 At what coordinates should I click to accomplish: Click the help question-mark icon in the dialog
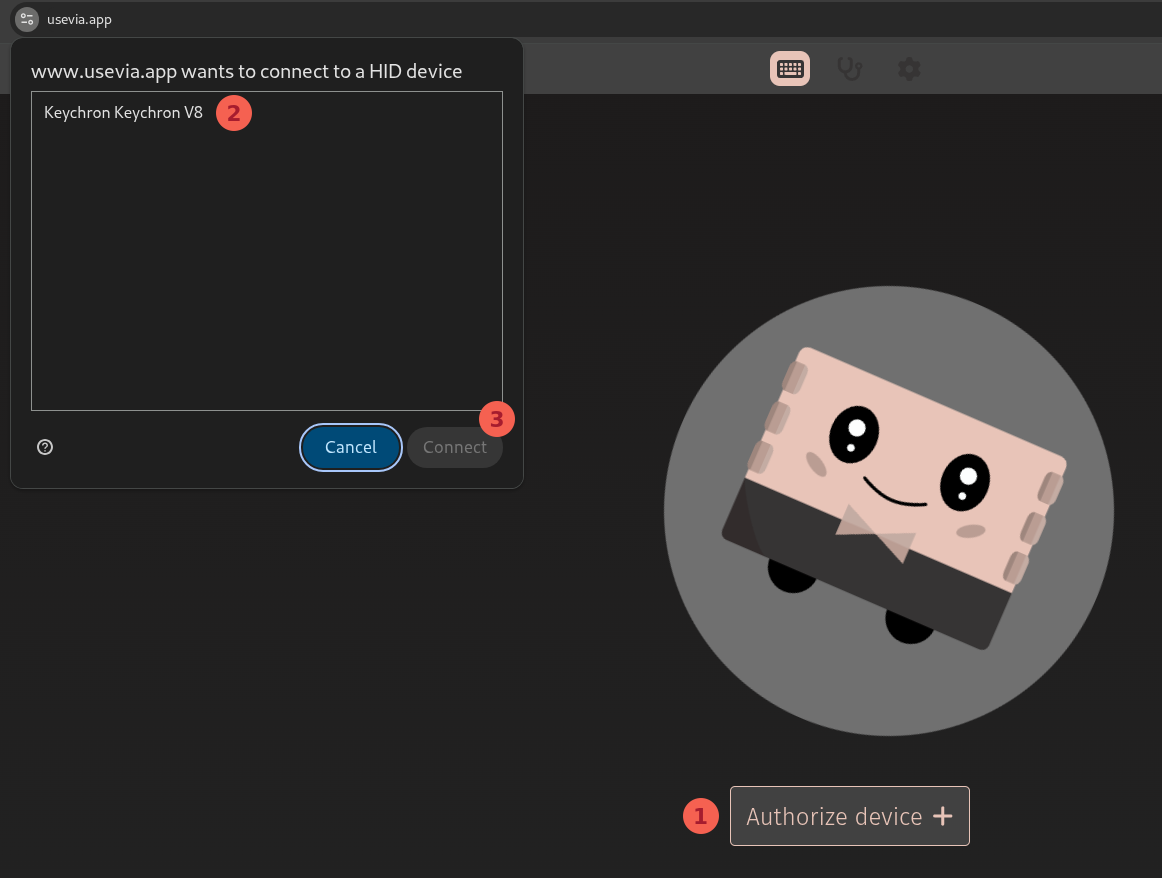44,447
